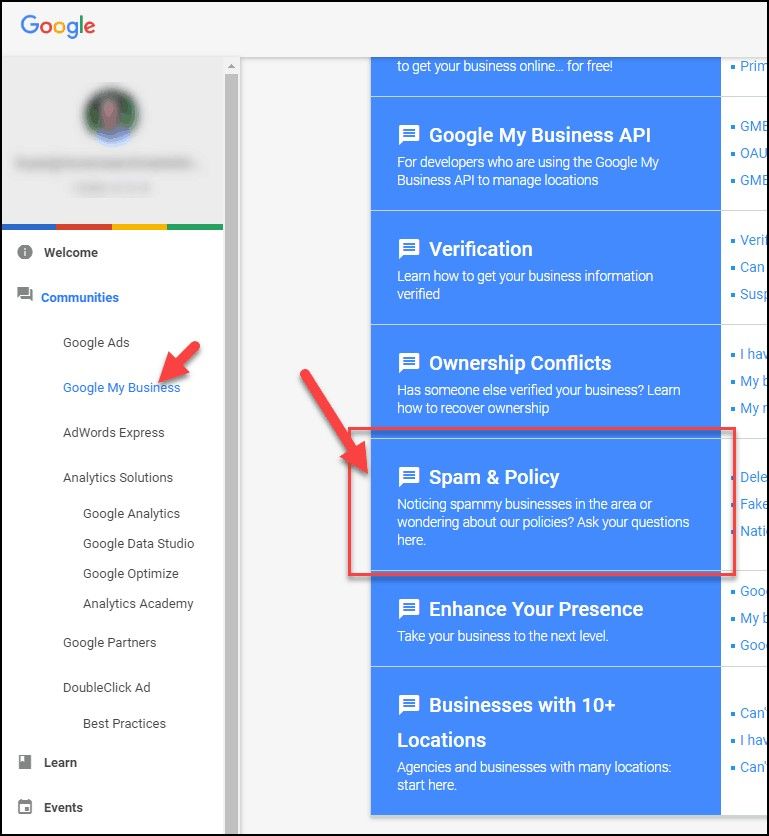This screenshot has height=836, width=769.
Task: Open Analytics Solutions in sidebar
Action: pyautogui.click(x=118, y=477)
